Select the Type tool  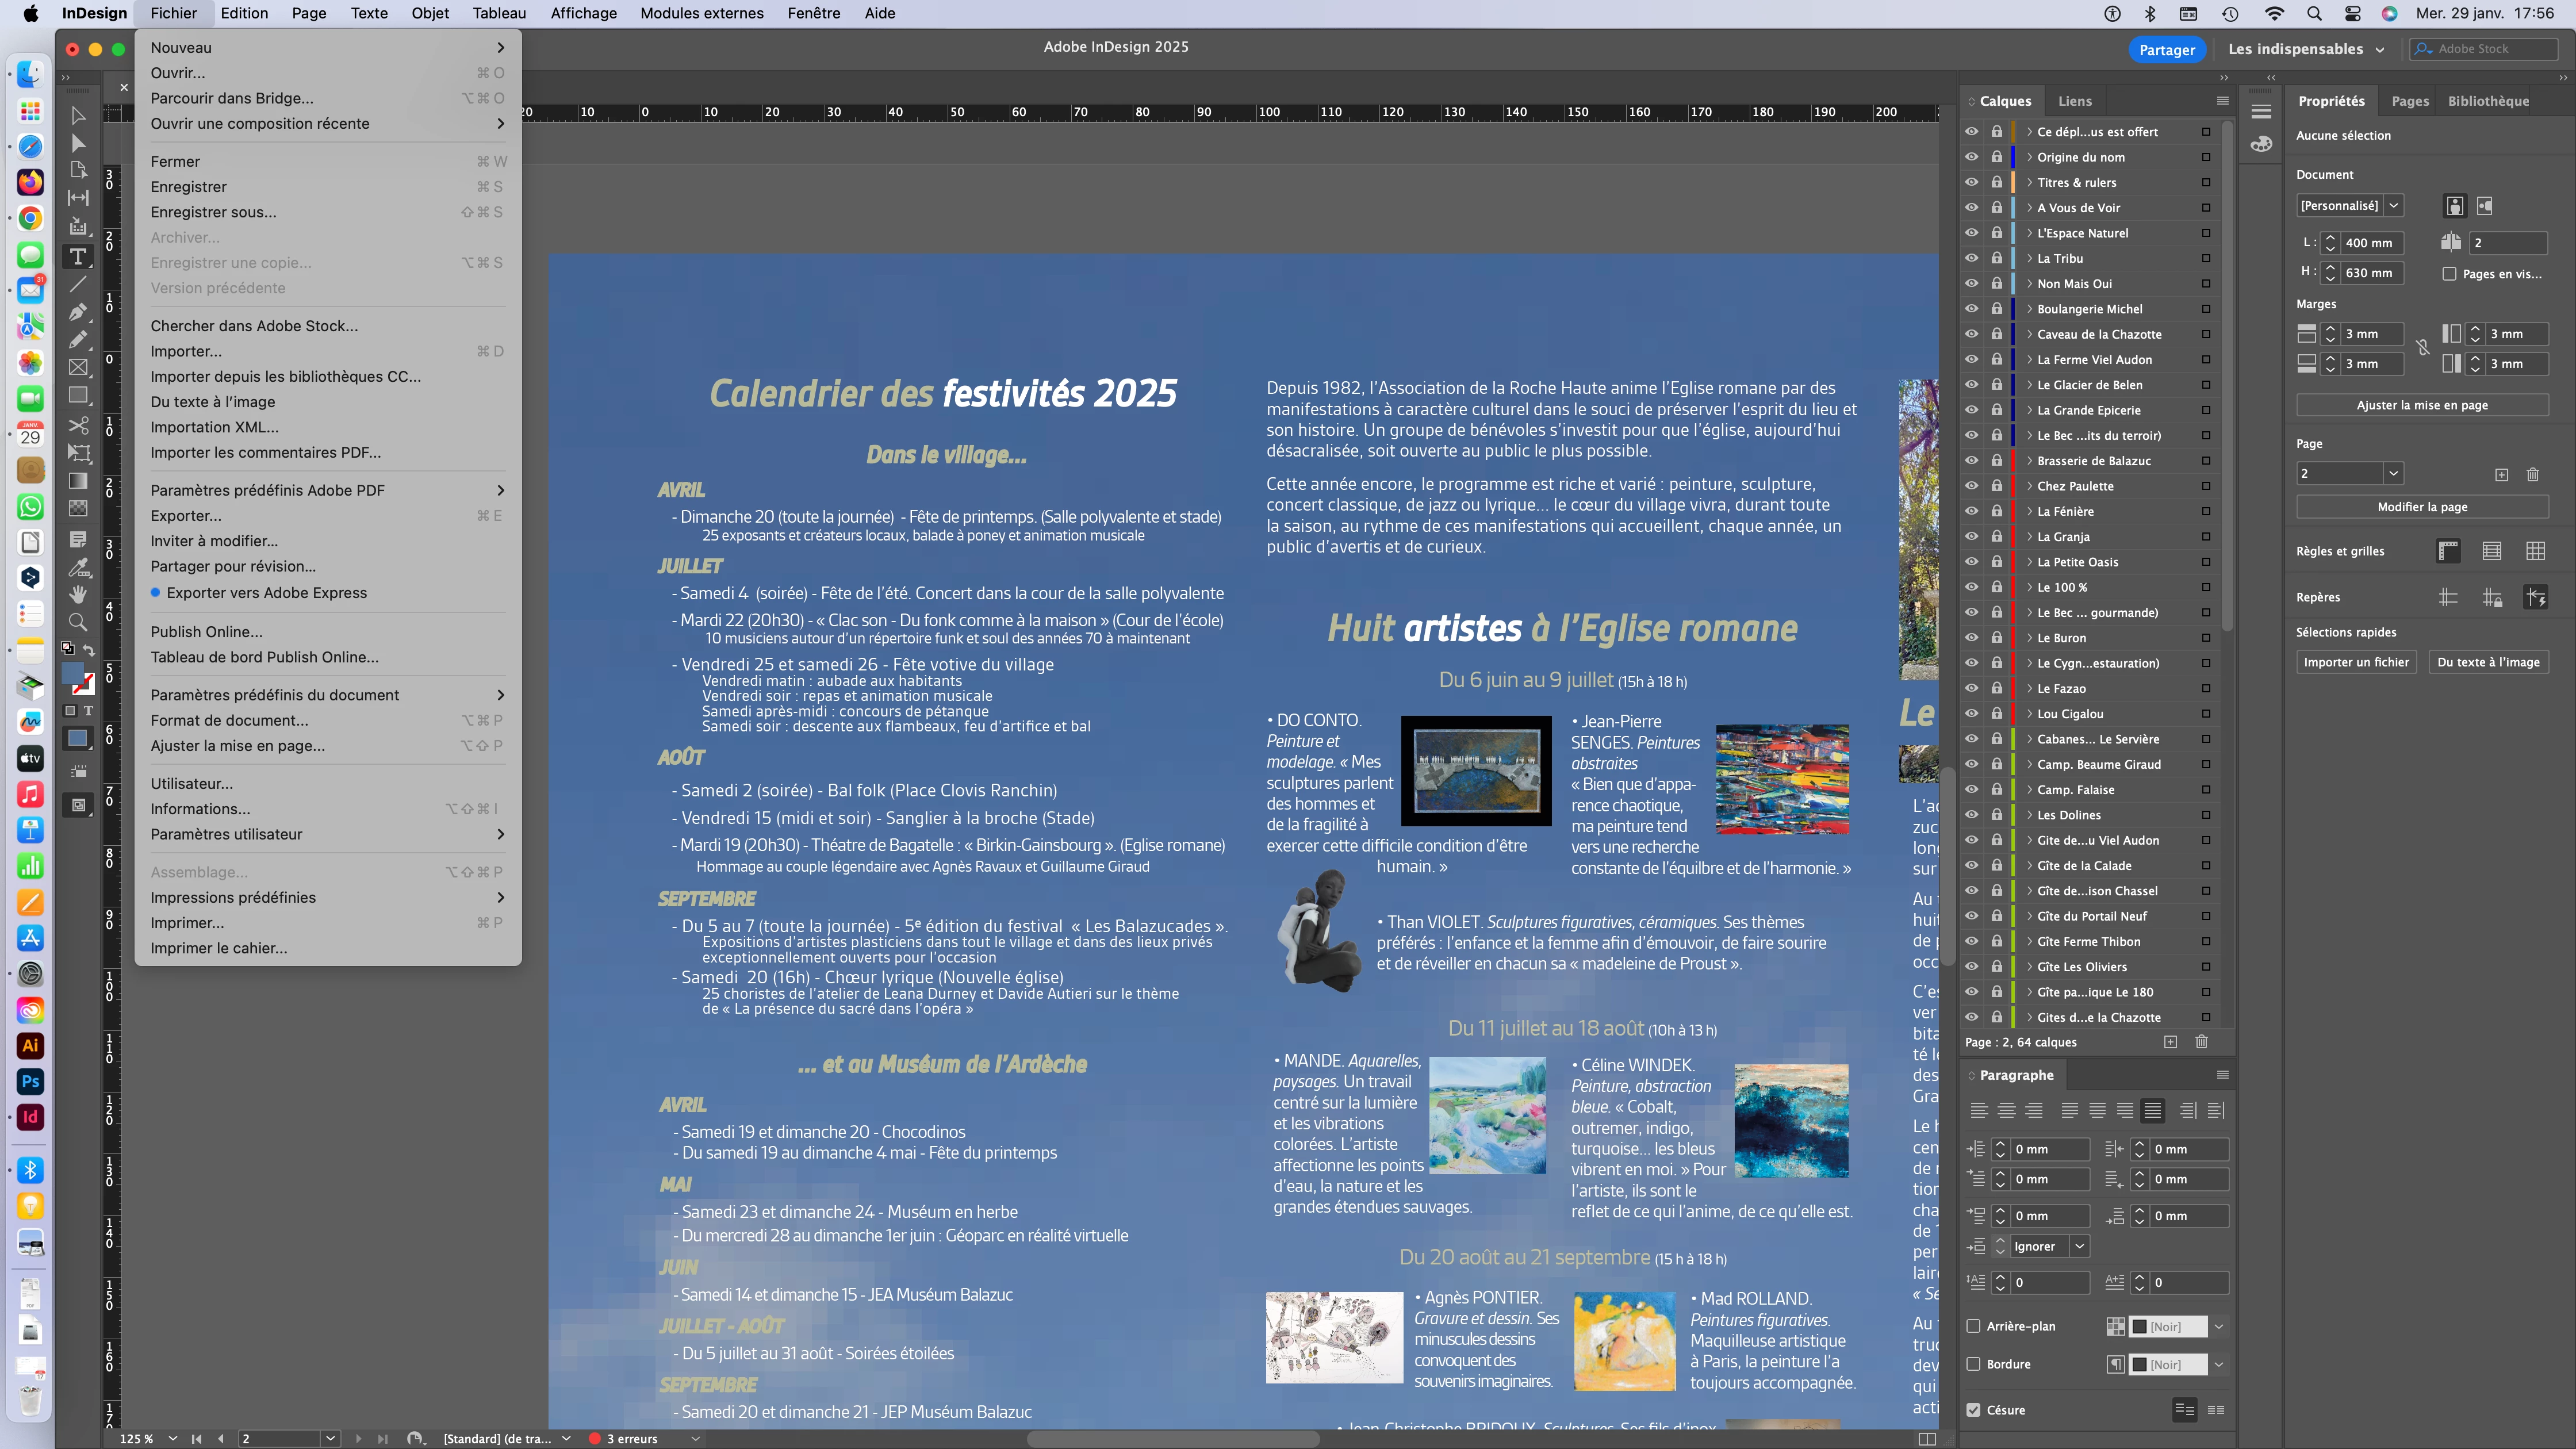pos(78,257)
